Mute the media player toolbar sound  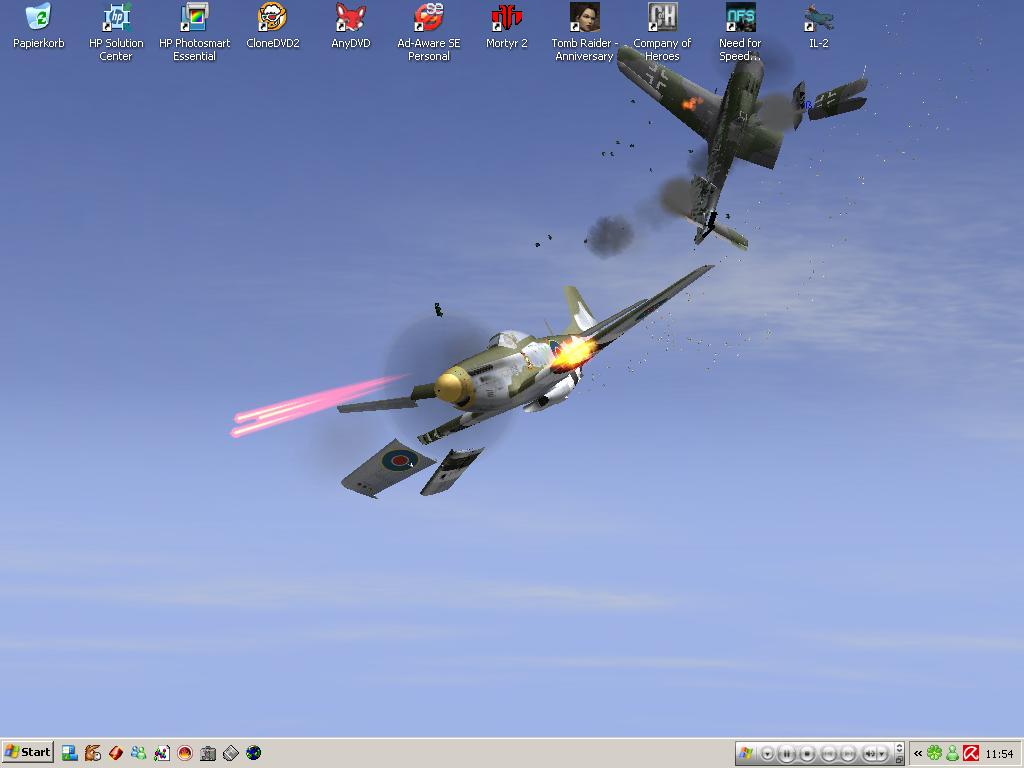point(870,754)
